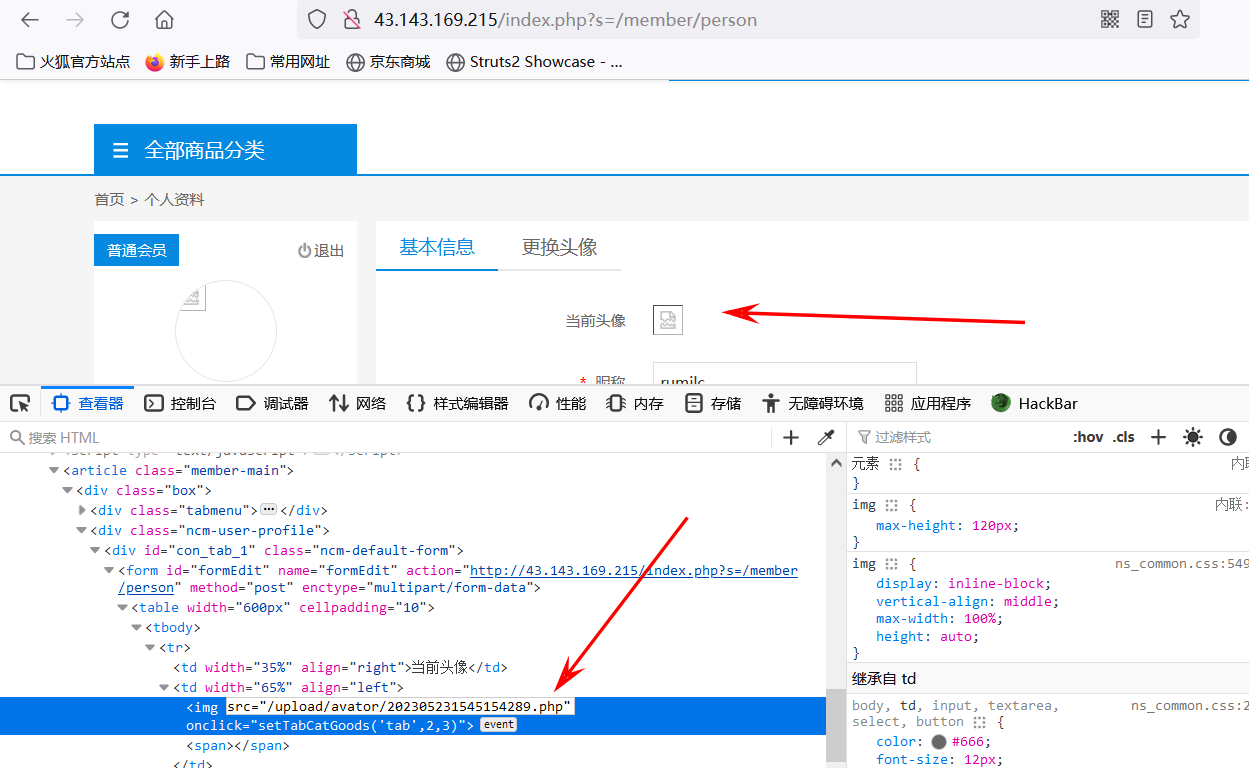Open the HackBar panel
This screenshot has height=768, width=1249.
pos(1034,403)
